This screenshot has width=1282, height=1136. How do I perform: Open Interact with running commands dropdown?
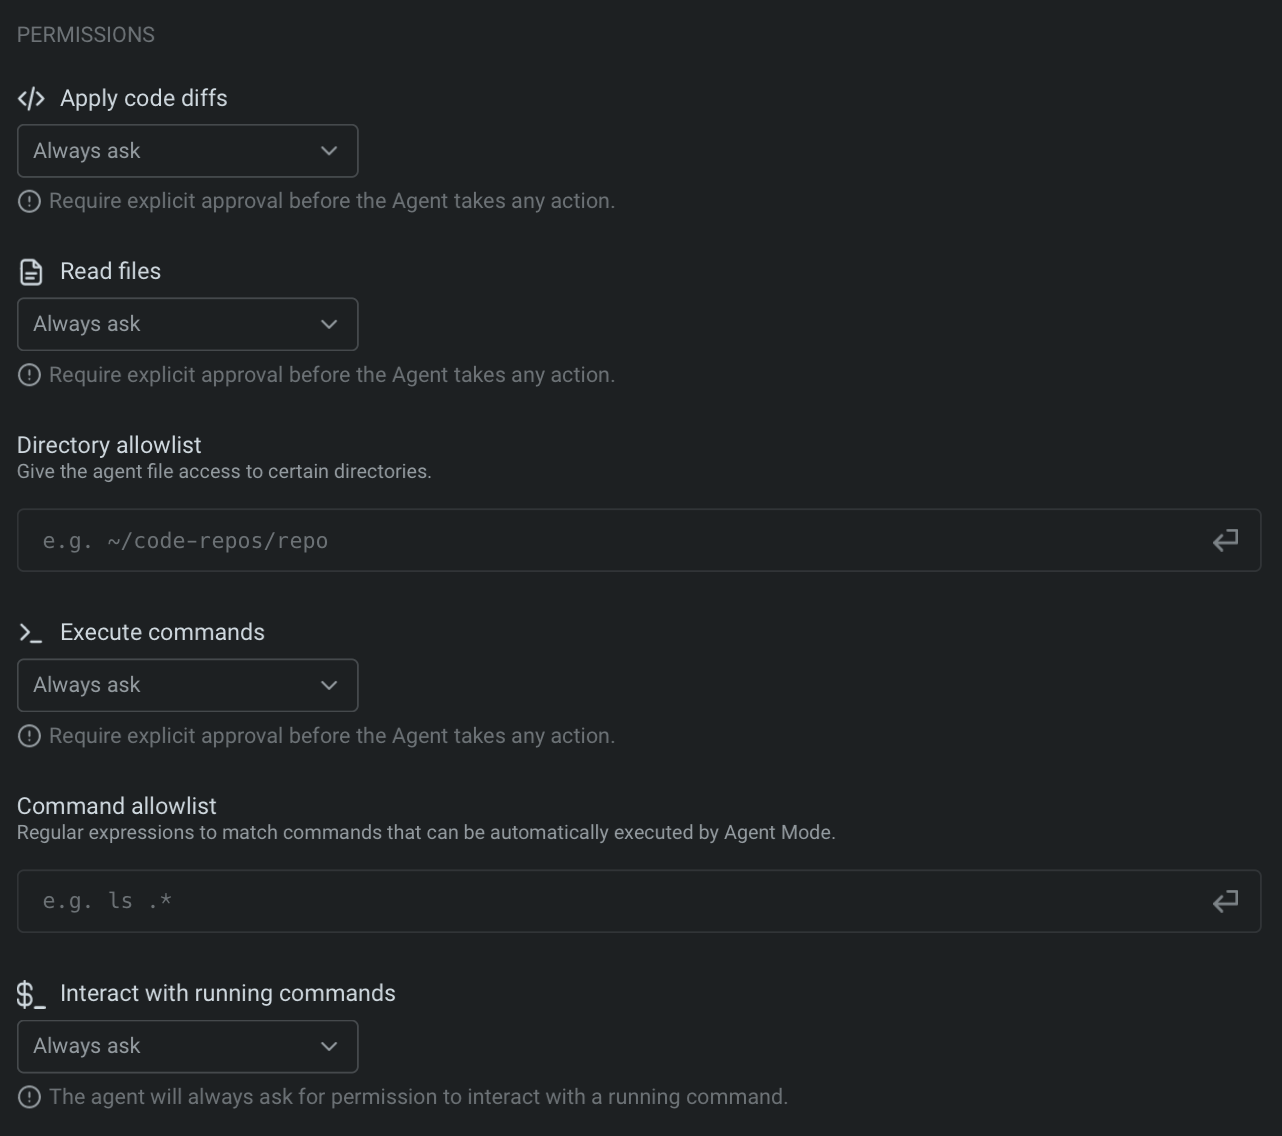click(x=187, y=1046)
